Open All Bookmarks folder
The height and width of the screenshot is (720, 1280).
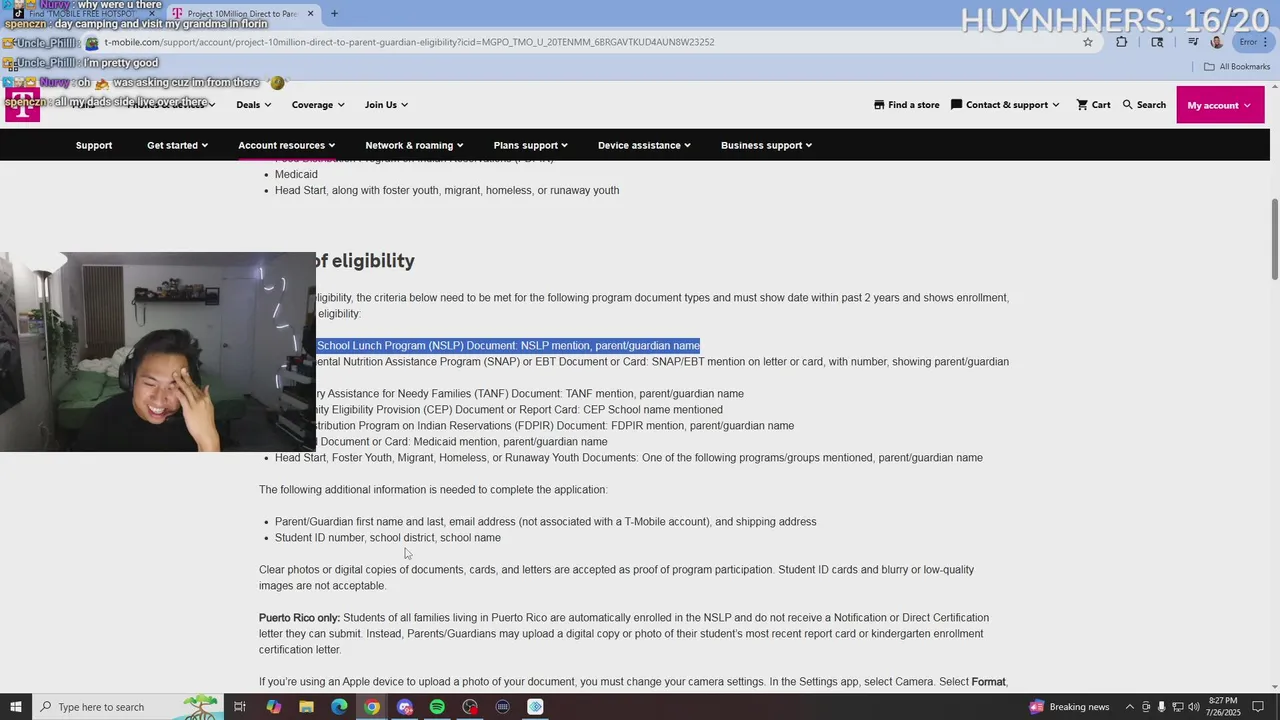(1237, 66)
